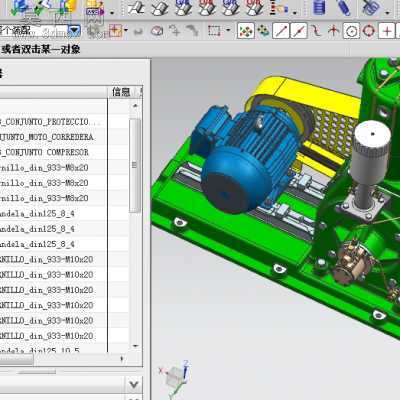The width and height of the screenshot is (400, 400).
Task: Toggle control point curve snap icon
Action: click(316, 31)
